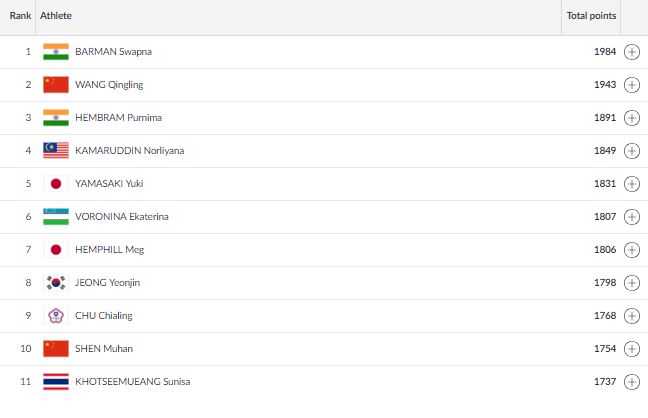Click Thailand flag beside KHOTSEEMUEANG Sunisa

coord(56,382)
